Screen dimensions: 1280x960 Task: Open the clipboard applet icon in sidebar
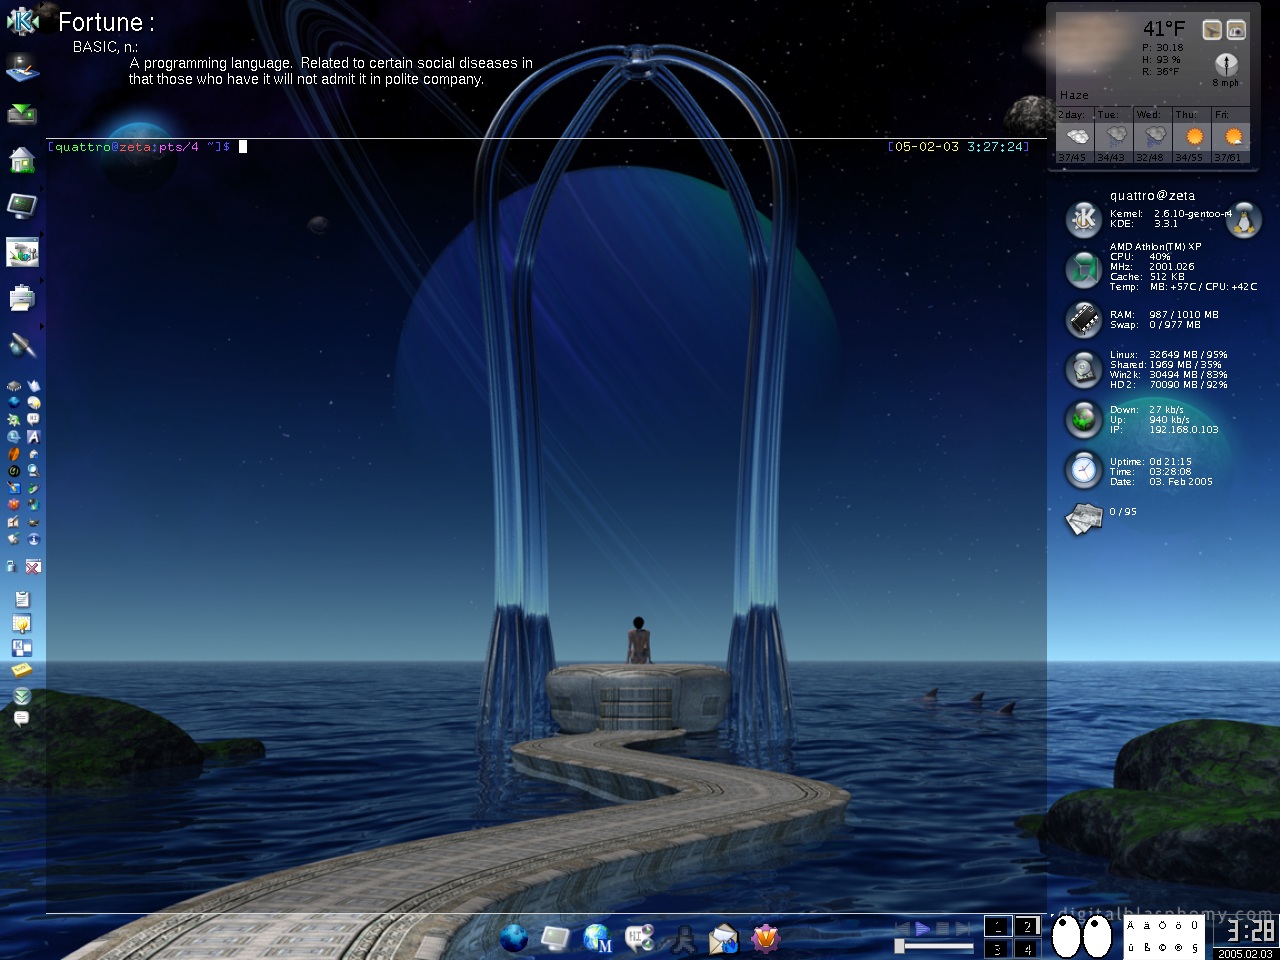(22, 600)
